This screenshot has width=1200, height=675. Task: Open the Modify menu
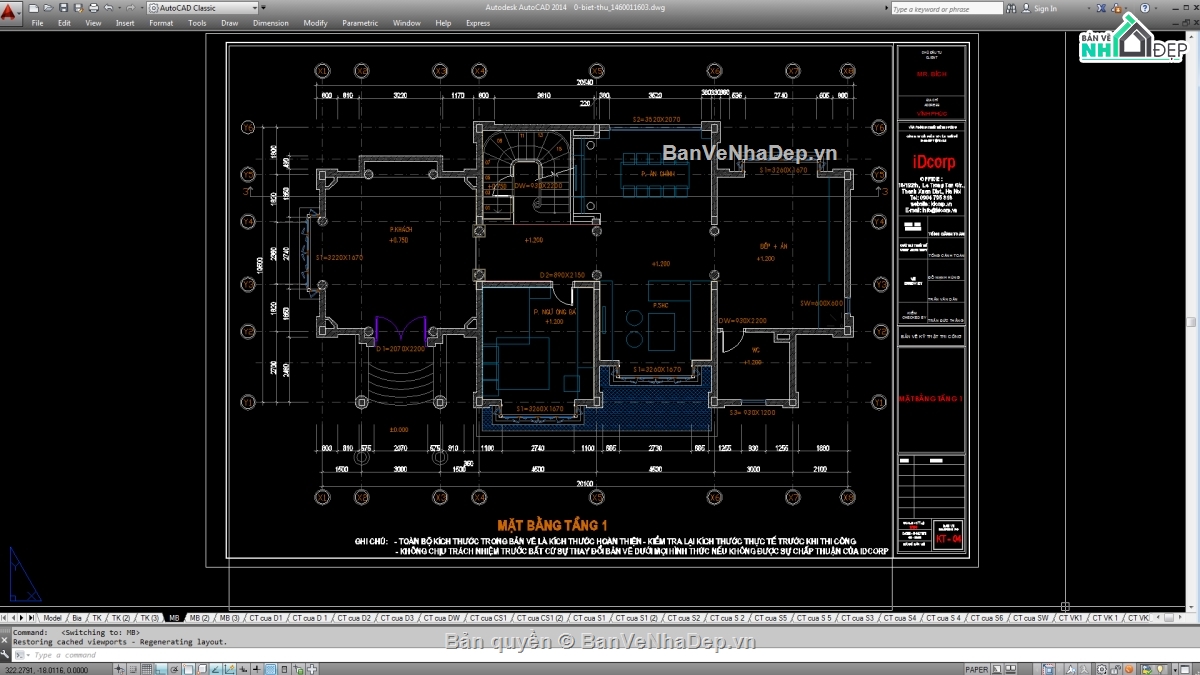coord(315,23)
